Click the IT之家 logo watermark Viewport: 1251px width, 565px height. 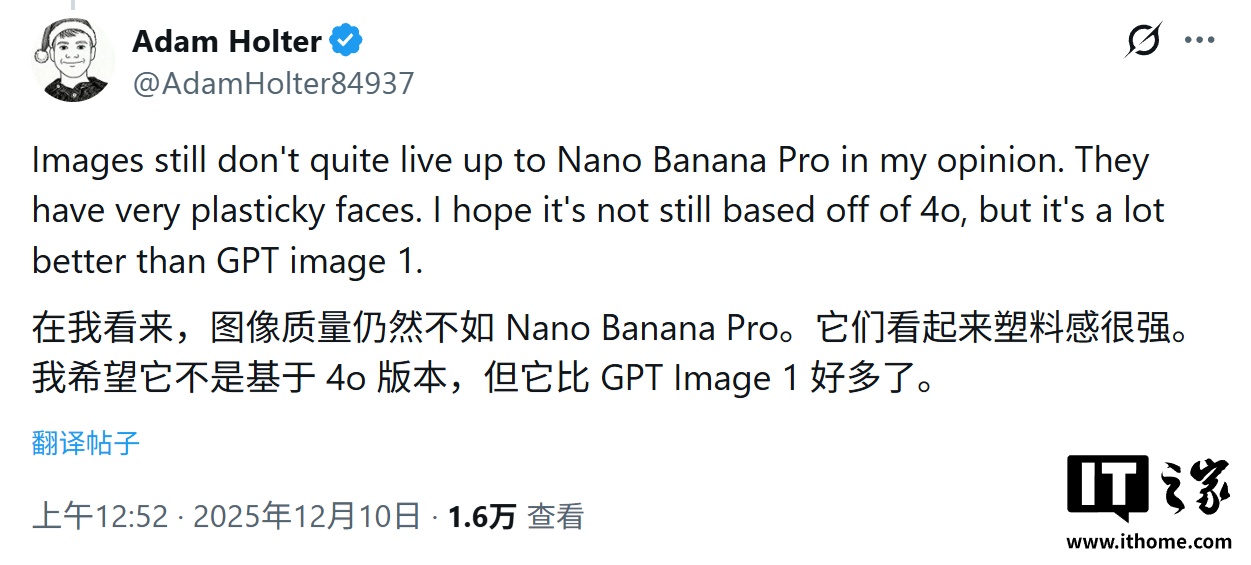(x=1148, y=490)
